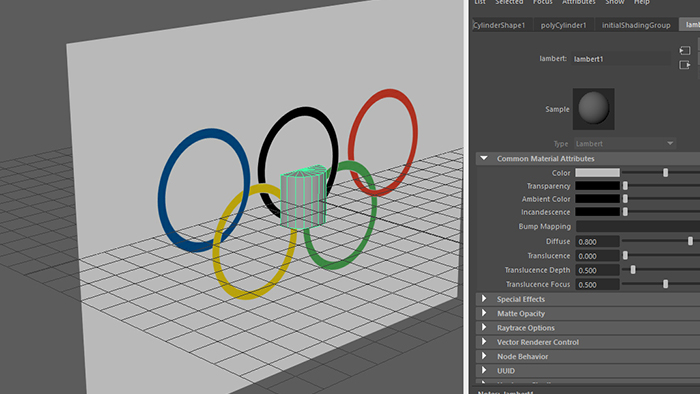Screen dimensions: 700x394
Task: Click the Translucence Focus slider handle
Action: tap(665, 284)
